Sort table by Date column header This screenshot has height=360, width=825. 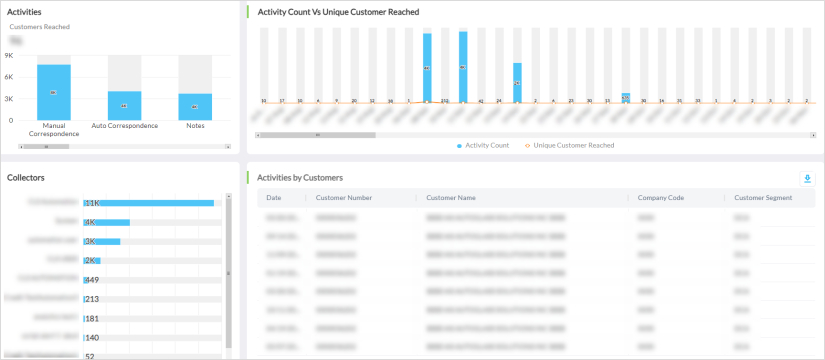274,198
